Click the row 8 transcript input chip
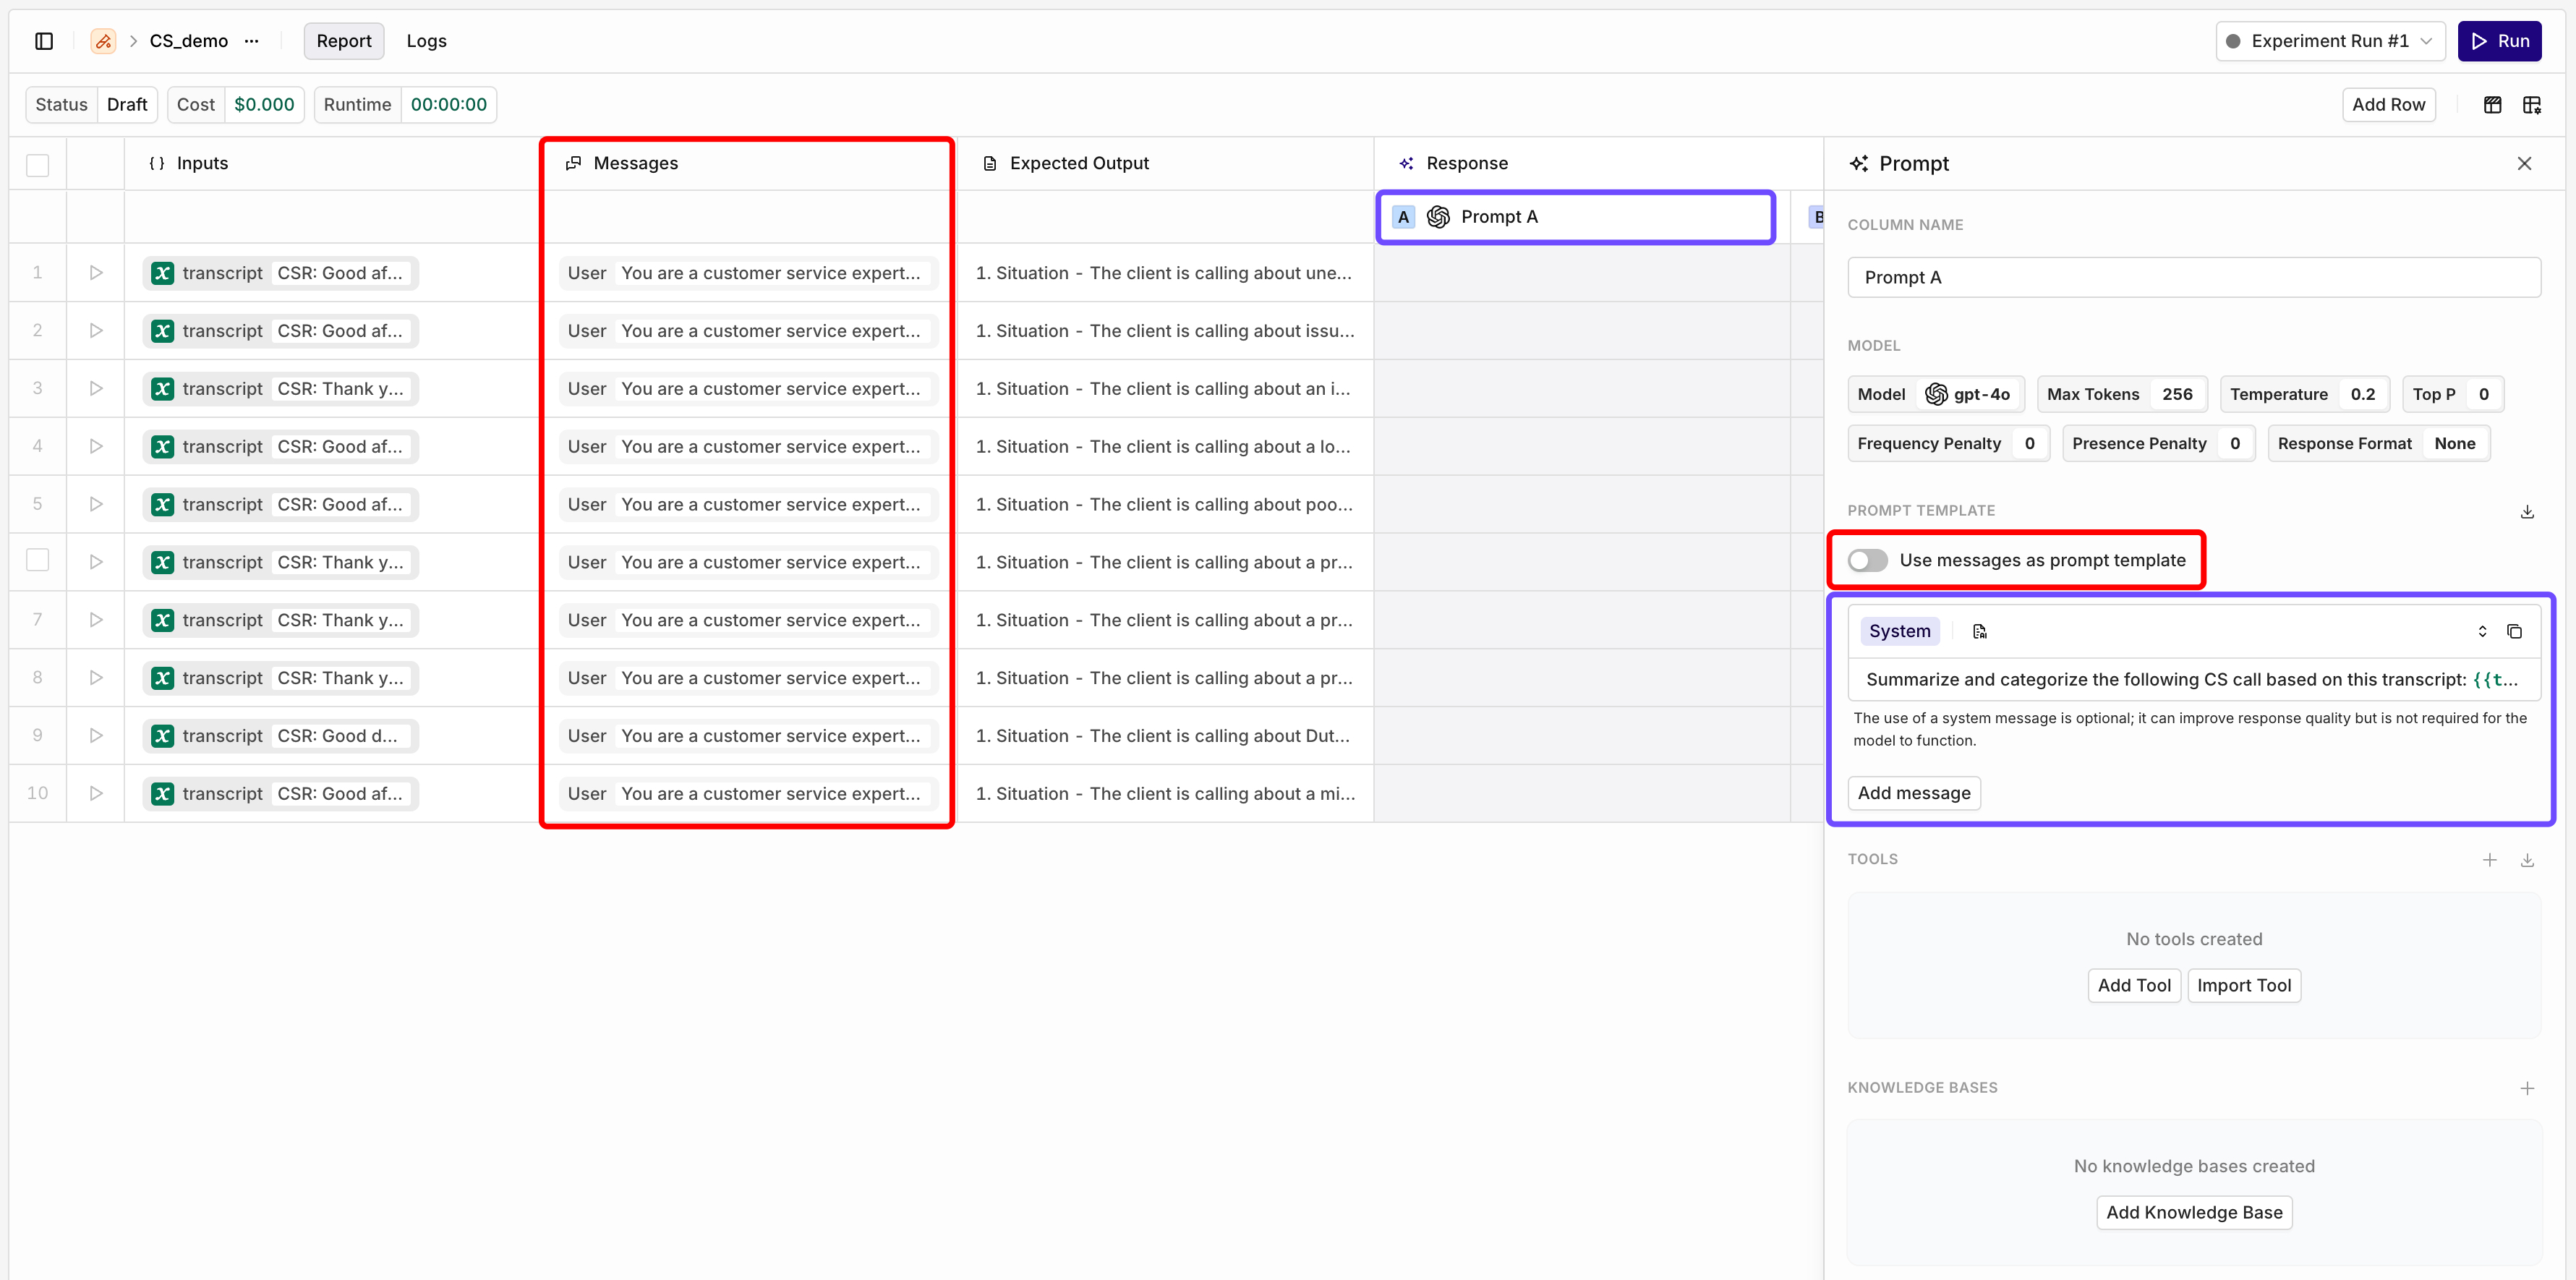 pos(280,678)
